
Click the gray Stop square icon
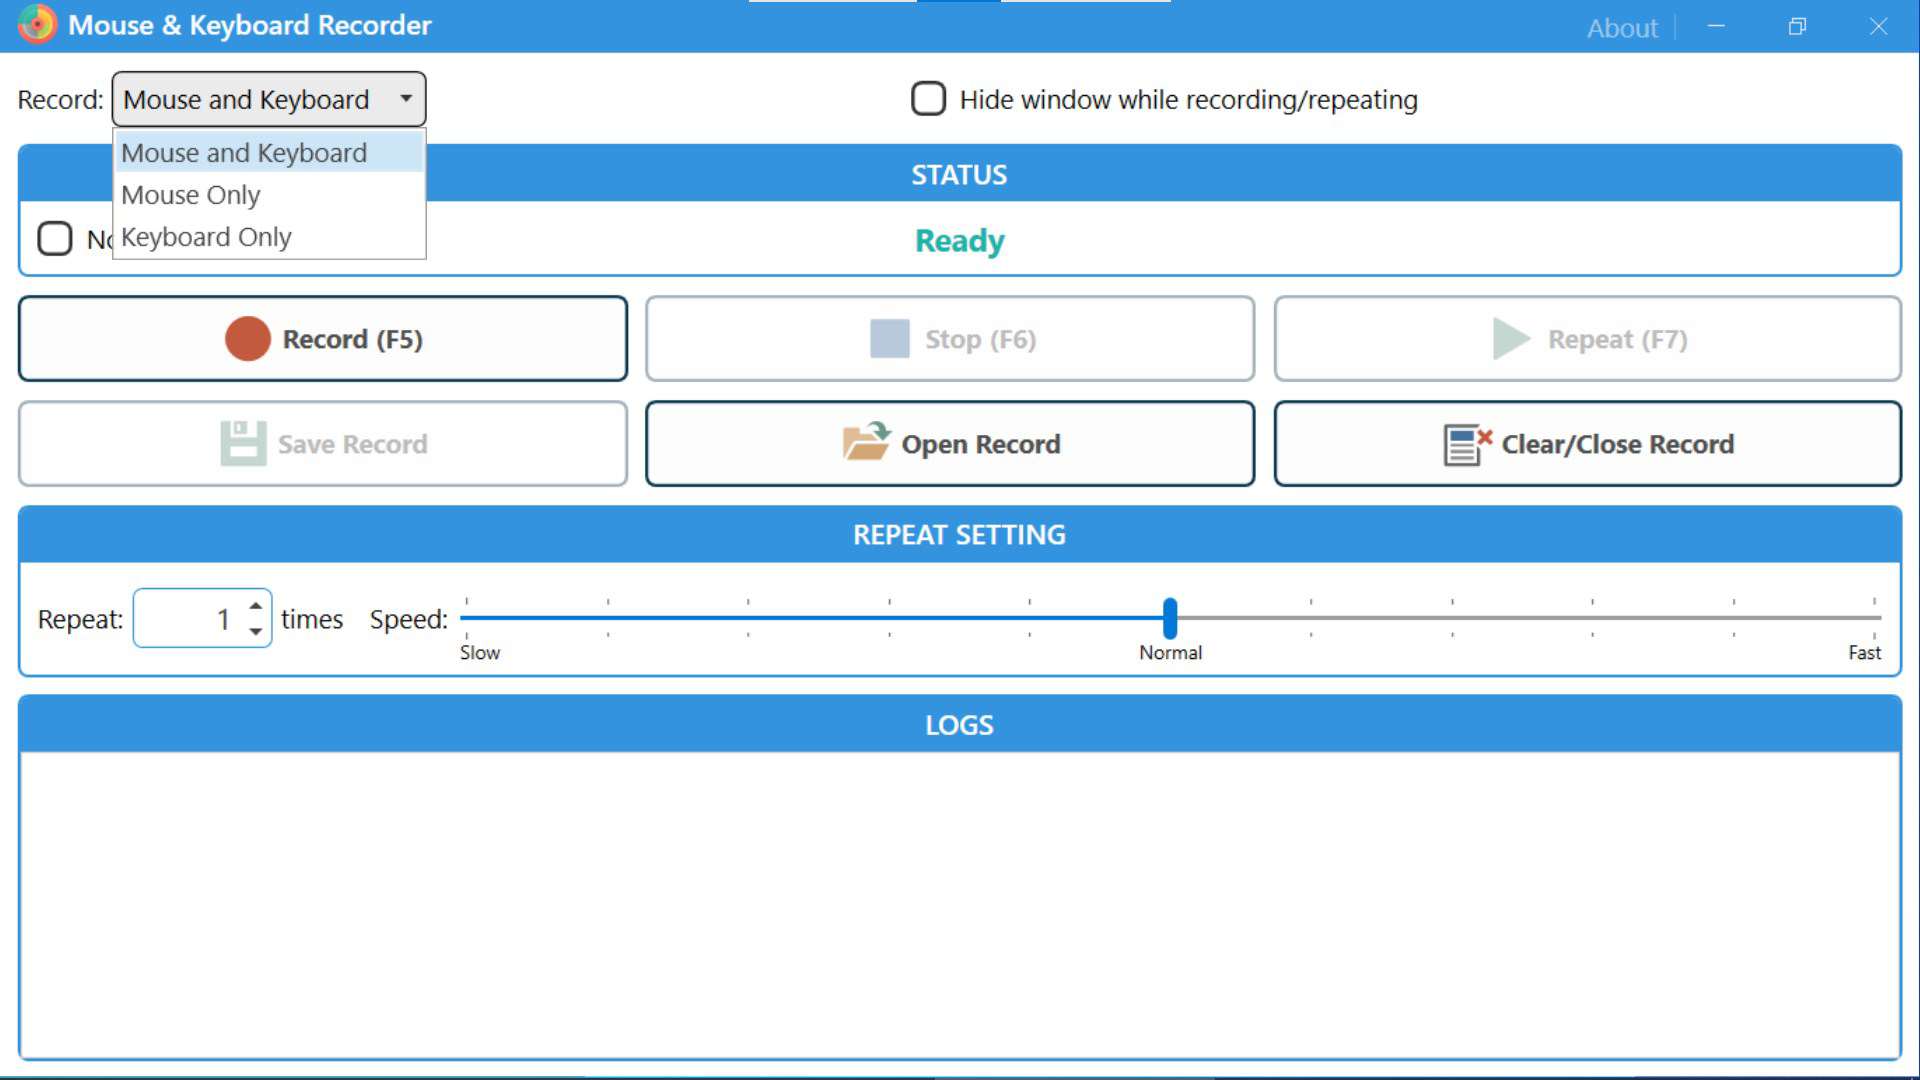click(889, 339)
